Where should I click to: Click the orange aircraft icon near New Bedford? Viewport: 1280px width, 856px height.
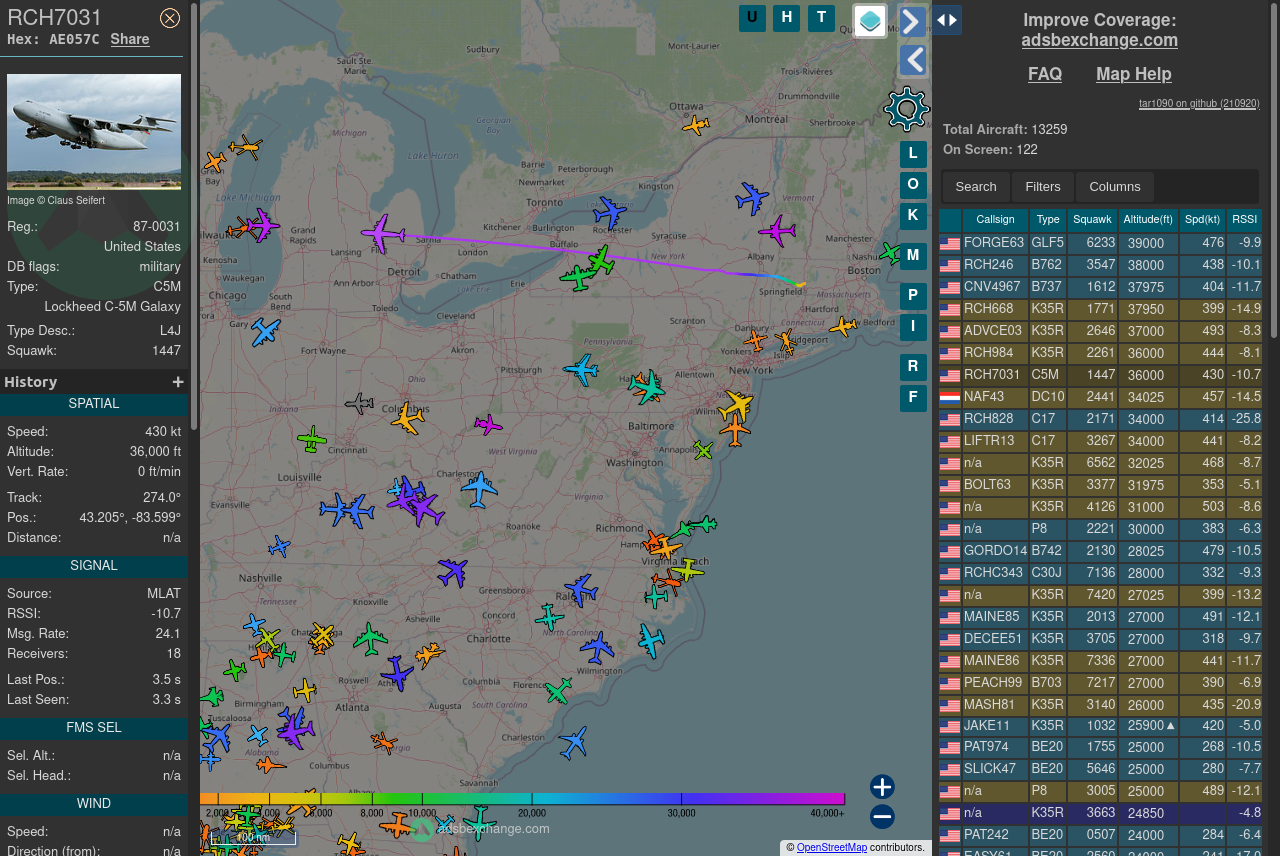842,327
